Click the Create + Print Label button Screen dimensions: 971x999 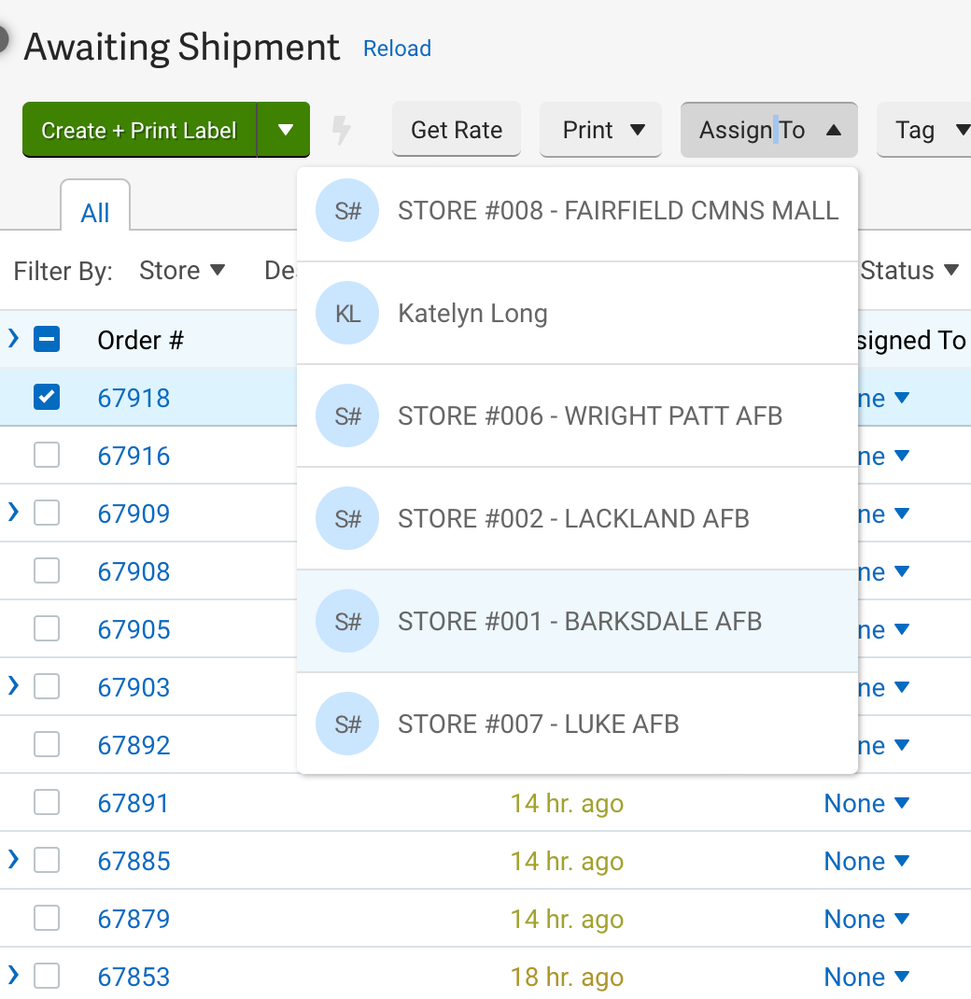pos(139,130)
